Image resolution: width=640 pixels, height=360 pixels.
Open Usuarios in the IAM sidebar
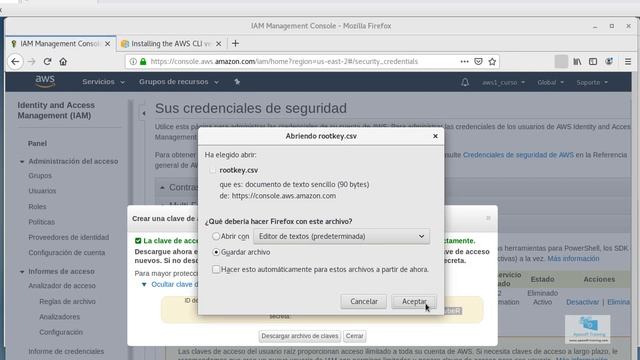[42, 191]
